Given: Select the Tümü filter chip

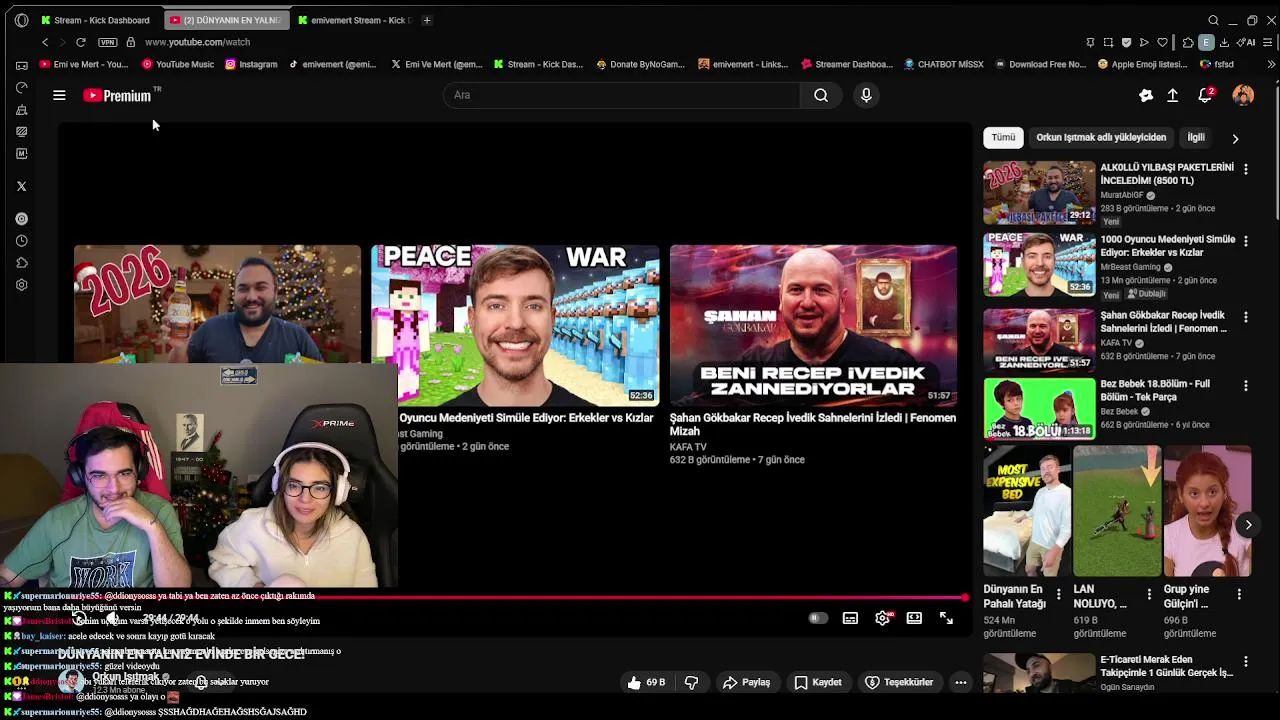Looking at the screenshot, I should [1003, 137].
